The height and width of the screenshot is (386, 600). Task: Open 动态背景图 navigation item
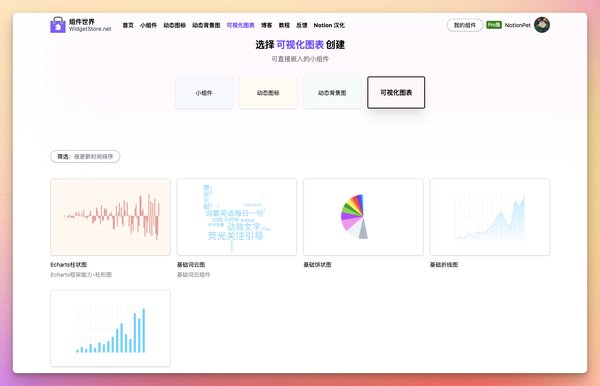coord(206,25)
